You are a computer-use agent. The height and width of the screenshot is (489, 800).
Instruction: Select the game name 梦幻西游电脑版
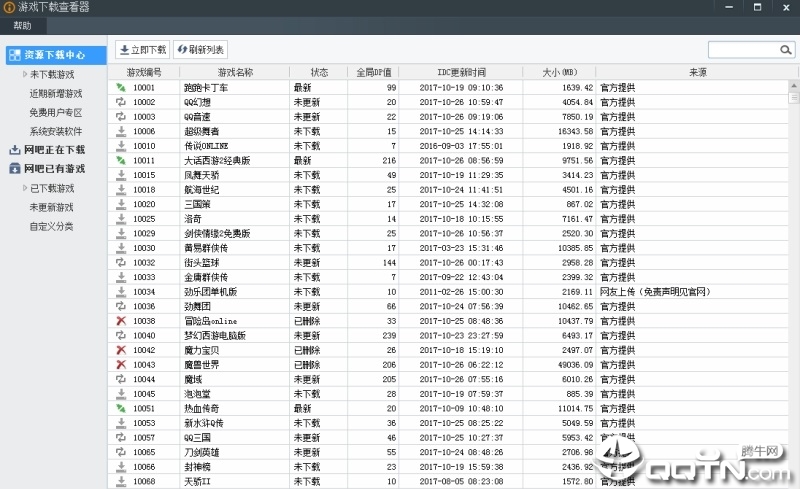[x=215, y=336]
